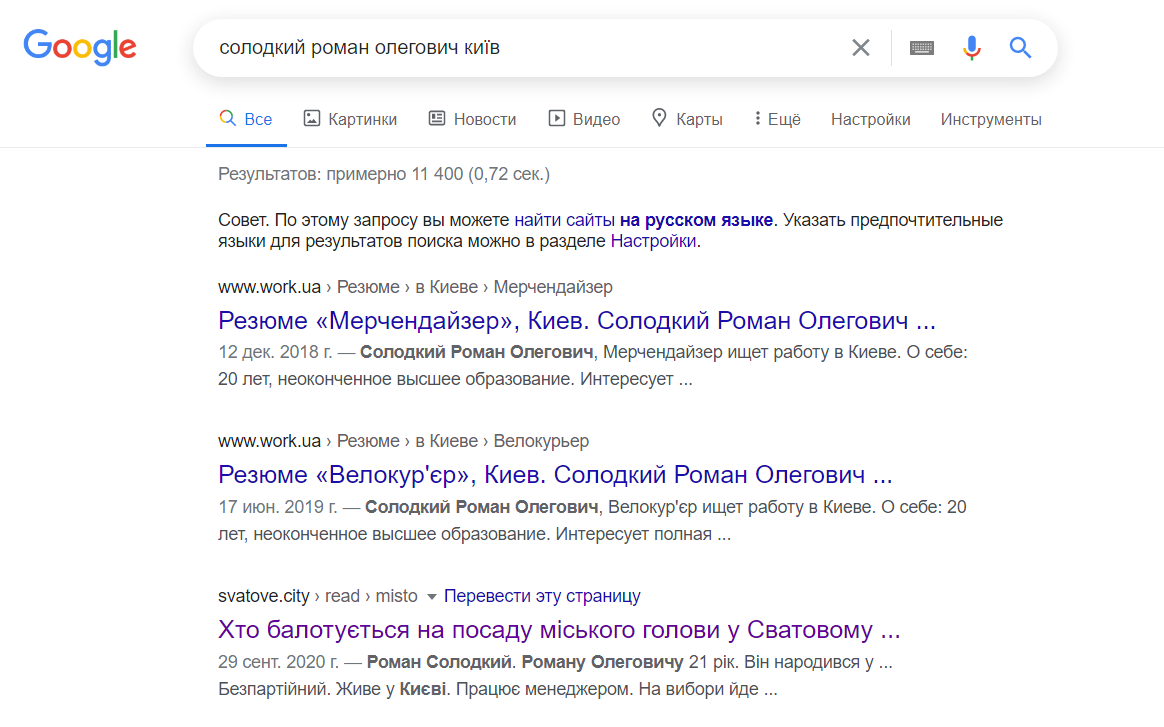Open the Резюме «Велокур'єр» result

point(555,475)
